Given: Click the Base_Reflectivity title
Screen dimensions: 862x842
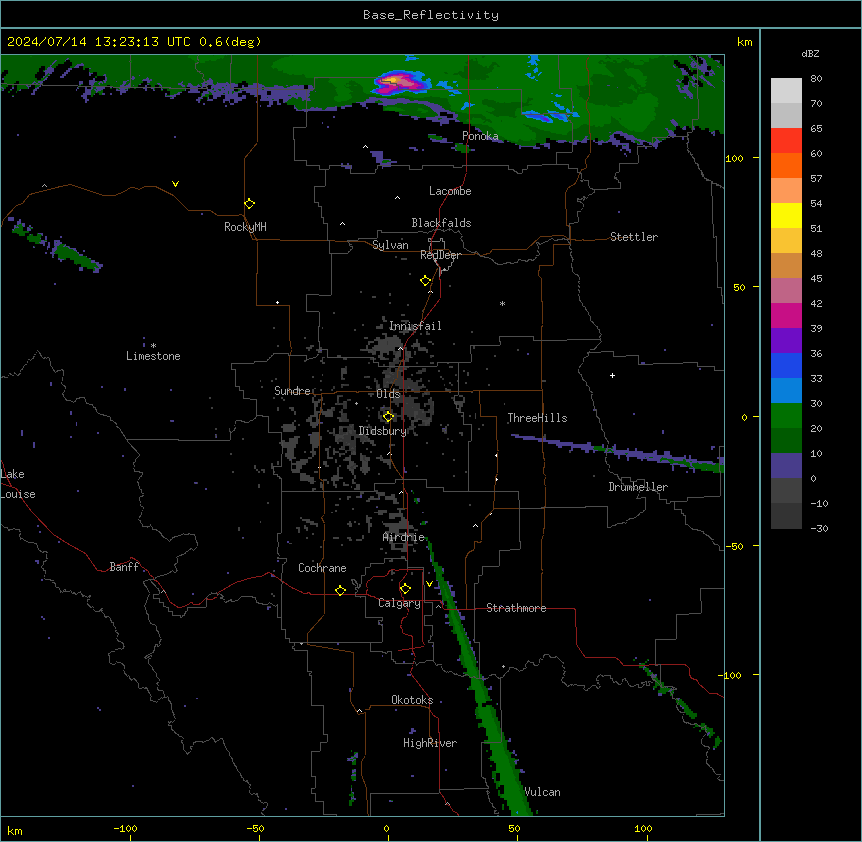Looking at the screenshot, I should point(431,15).
